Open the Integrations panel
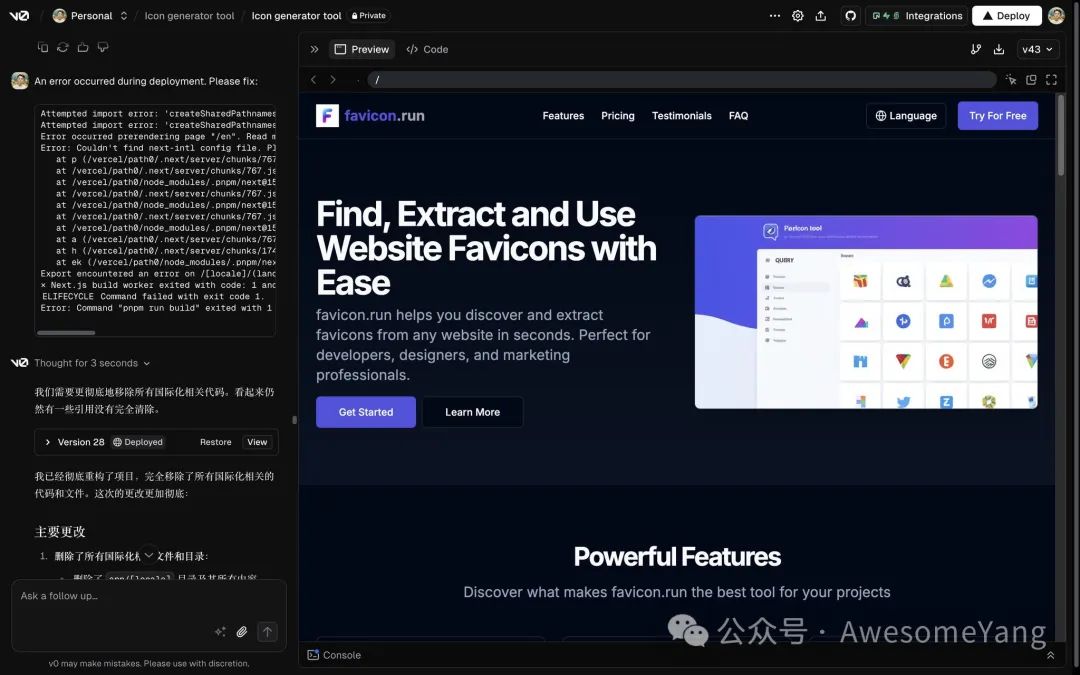The height and width of the screenshot is (675, 1080). tap(917, 15)
